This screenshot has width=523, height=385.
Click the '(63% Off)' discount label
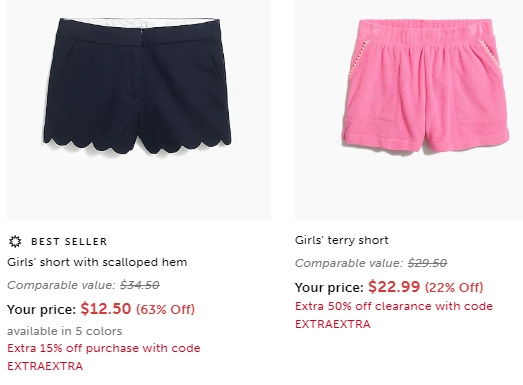[x=165, y=309]
